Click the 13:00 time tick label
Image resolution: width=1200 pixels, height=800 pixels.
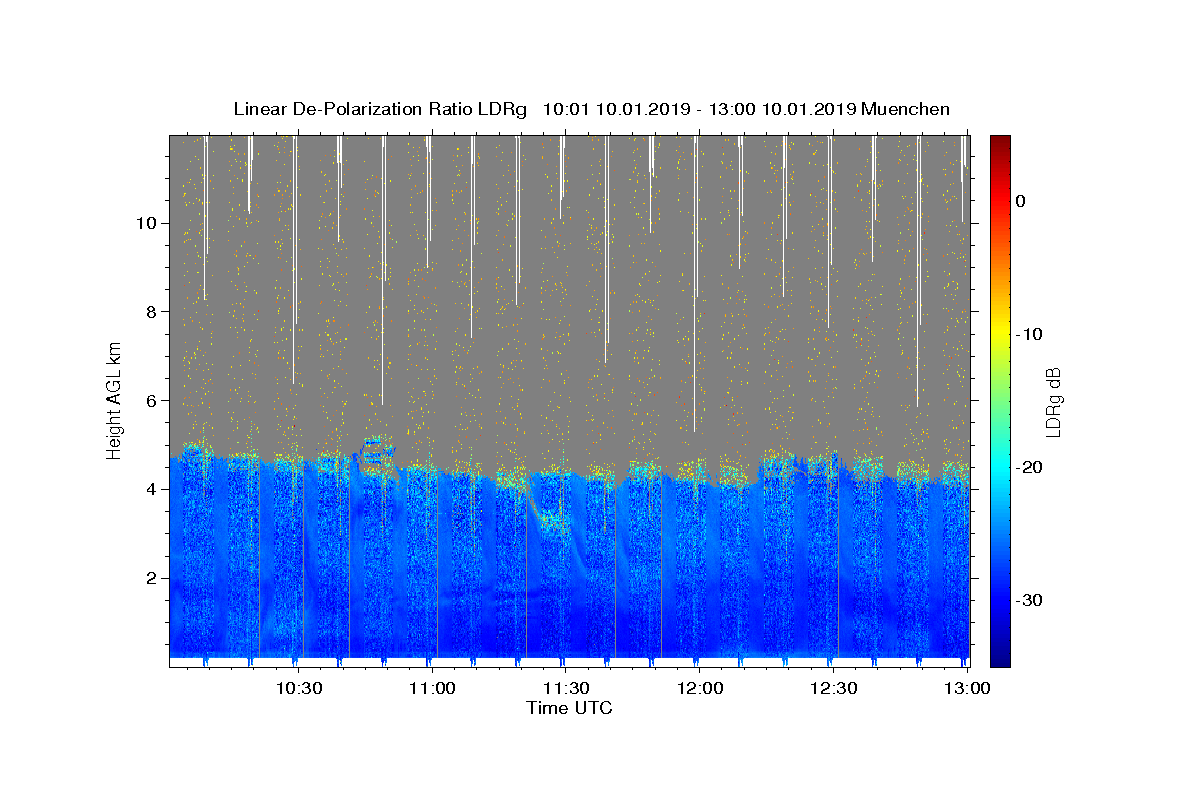point(967,688)
